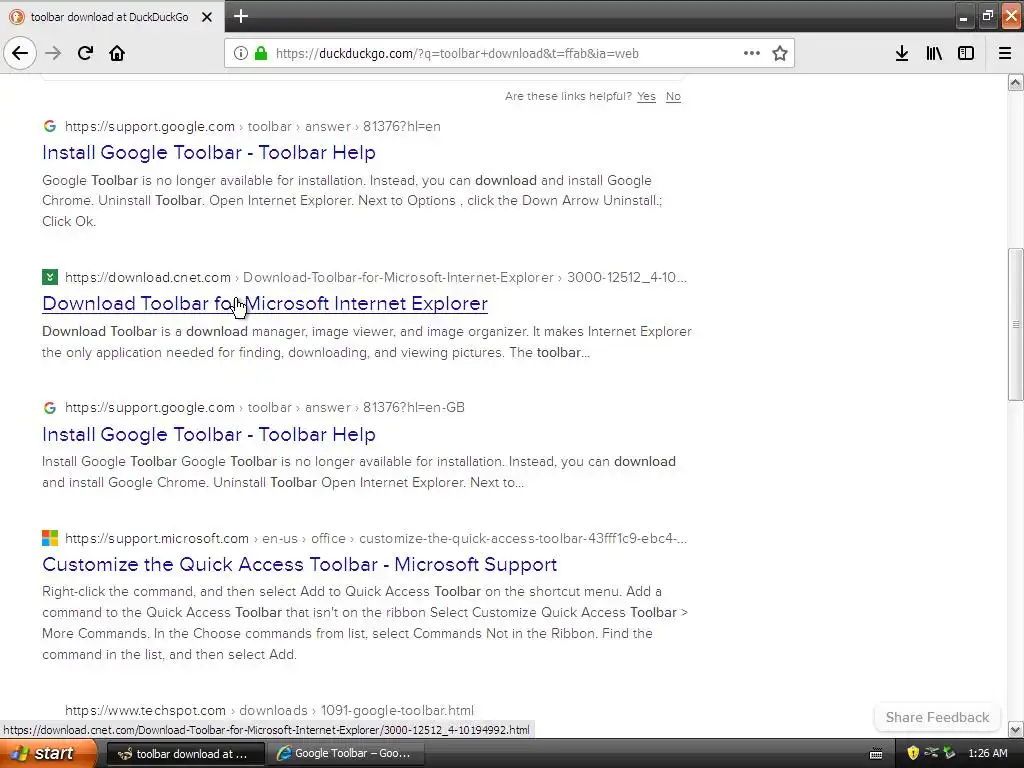The width and height of the screenshot is (1024, 768).
Task: Click the Share Feedback button
Action: (937, 717)
